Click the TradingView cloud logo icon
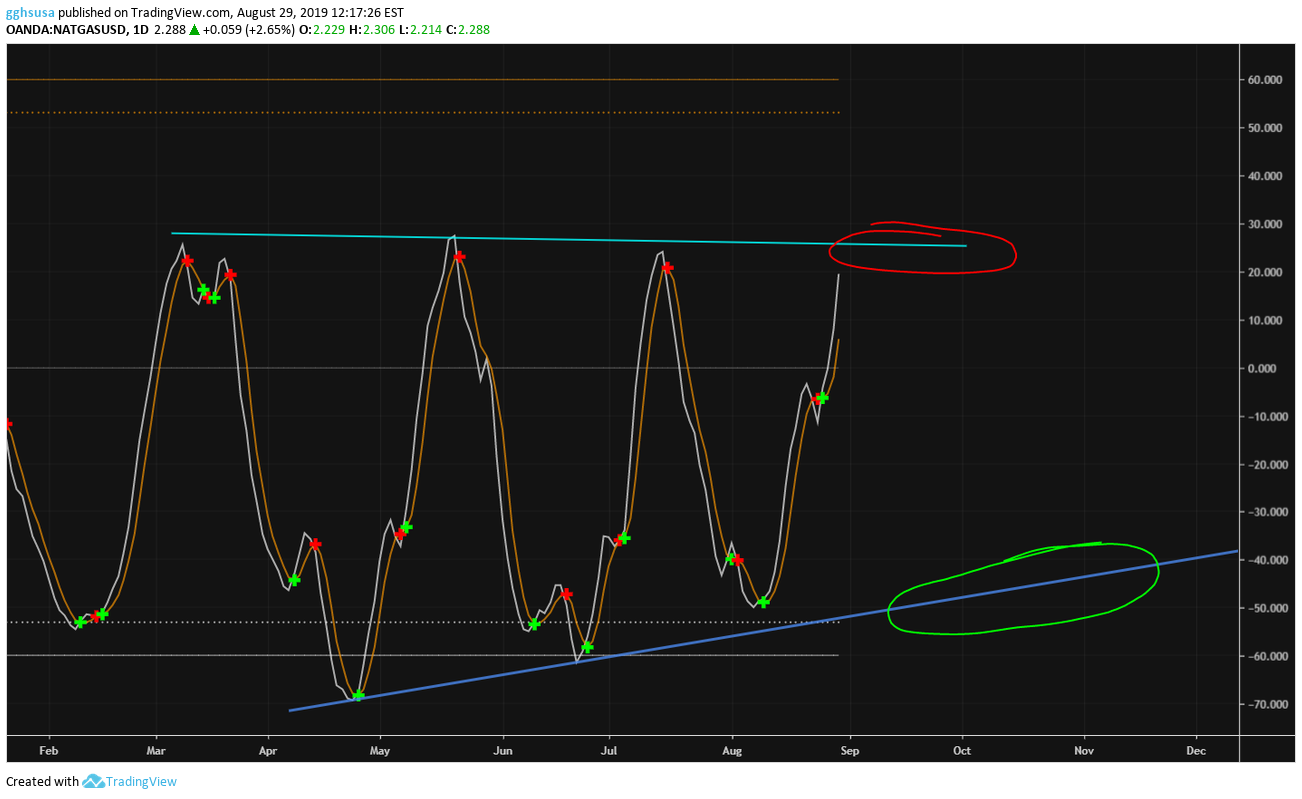Image resolution: width=1302 pixels, height=799 pixels. [93, 781]
